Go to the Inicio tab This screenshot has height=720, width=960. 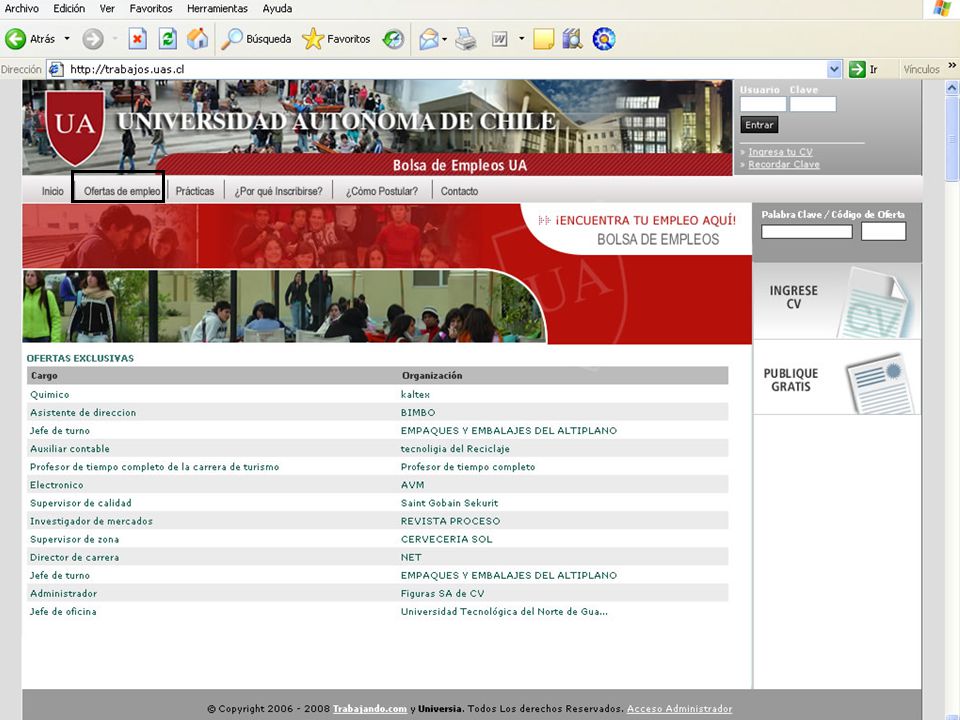tap(53, 191)
